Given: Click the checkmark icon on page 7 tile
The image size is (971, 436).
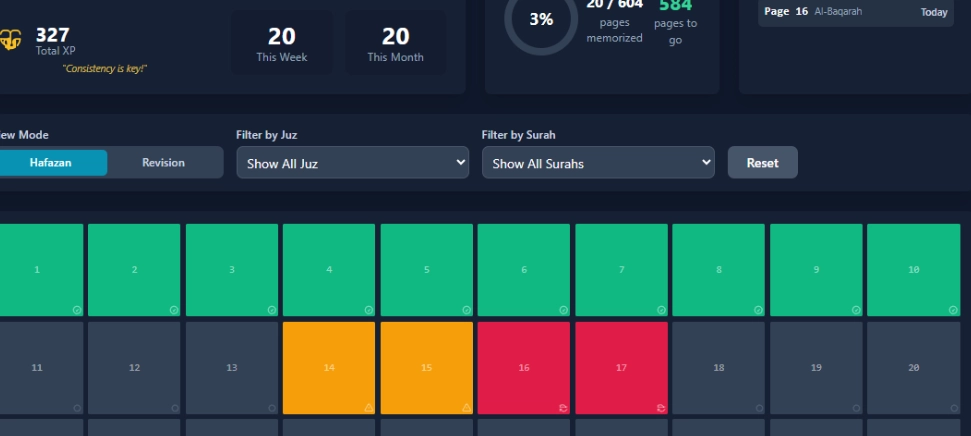Looking at the screenshot, I should (x=661, y=310).
